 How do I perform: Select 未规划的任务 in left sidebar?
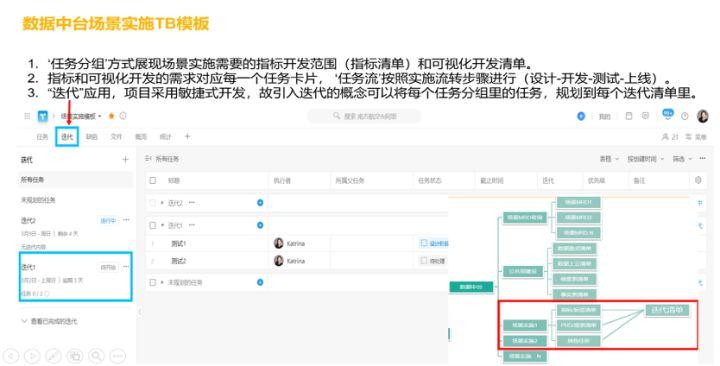coord(76,200)
